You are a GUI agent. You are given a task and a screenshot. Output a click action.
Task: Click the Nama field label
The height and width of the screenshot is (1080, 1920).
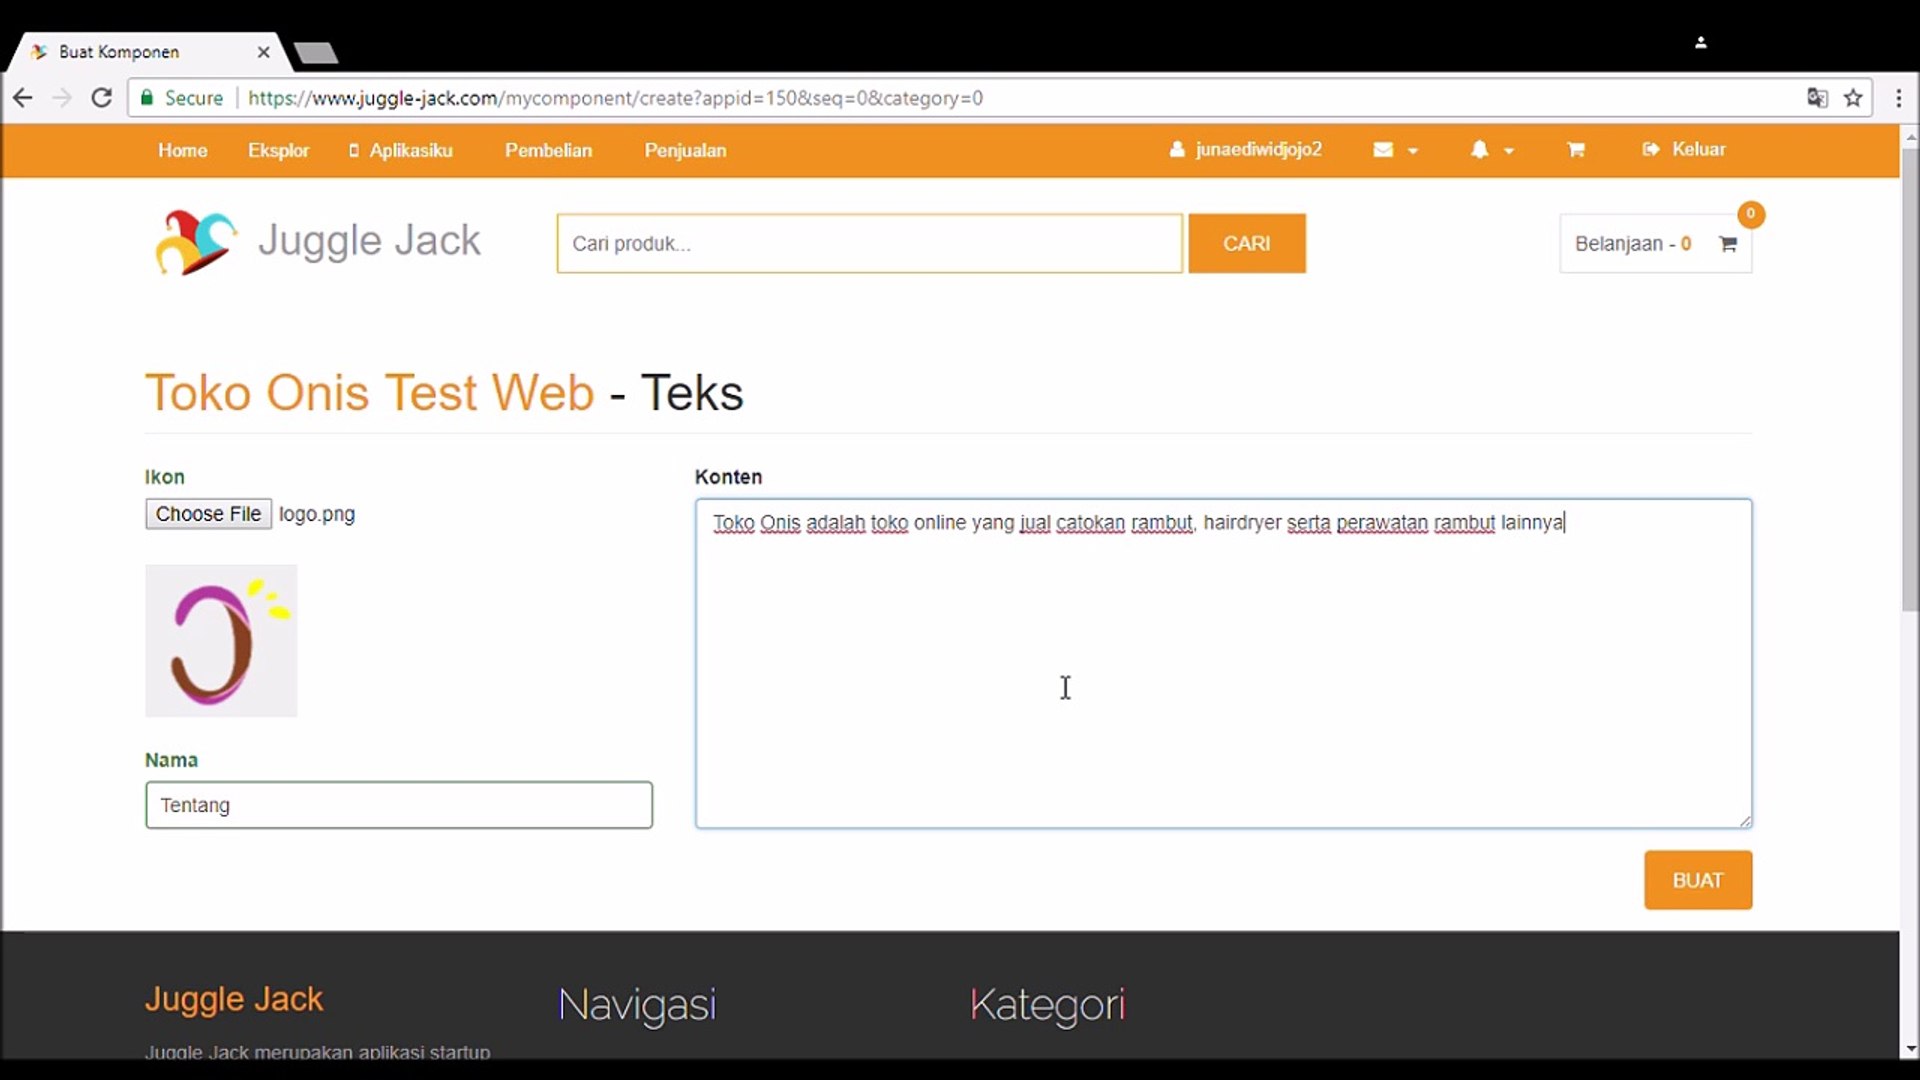pyautogui.click(x=171, y=760)
